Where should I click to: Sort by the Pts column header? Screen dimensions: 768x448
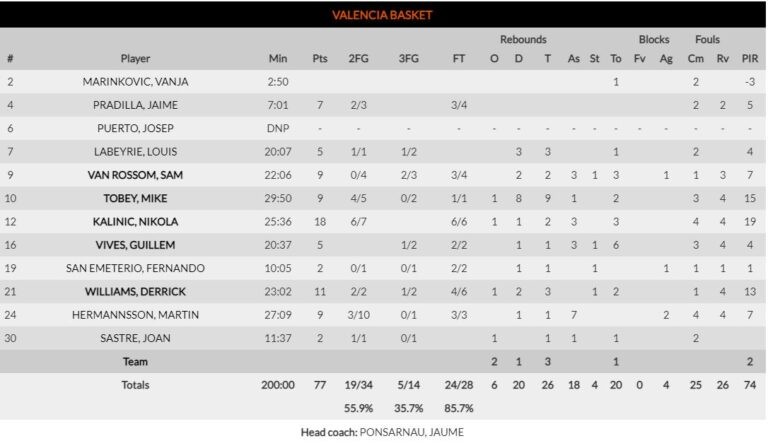tap(319, 58)
